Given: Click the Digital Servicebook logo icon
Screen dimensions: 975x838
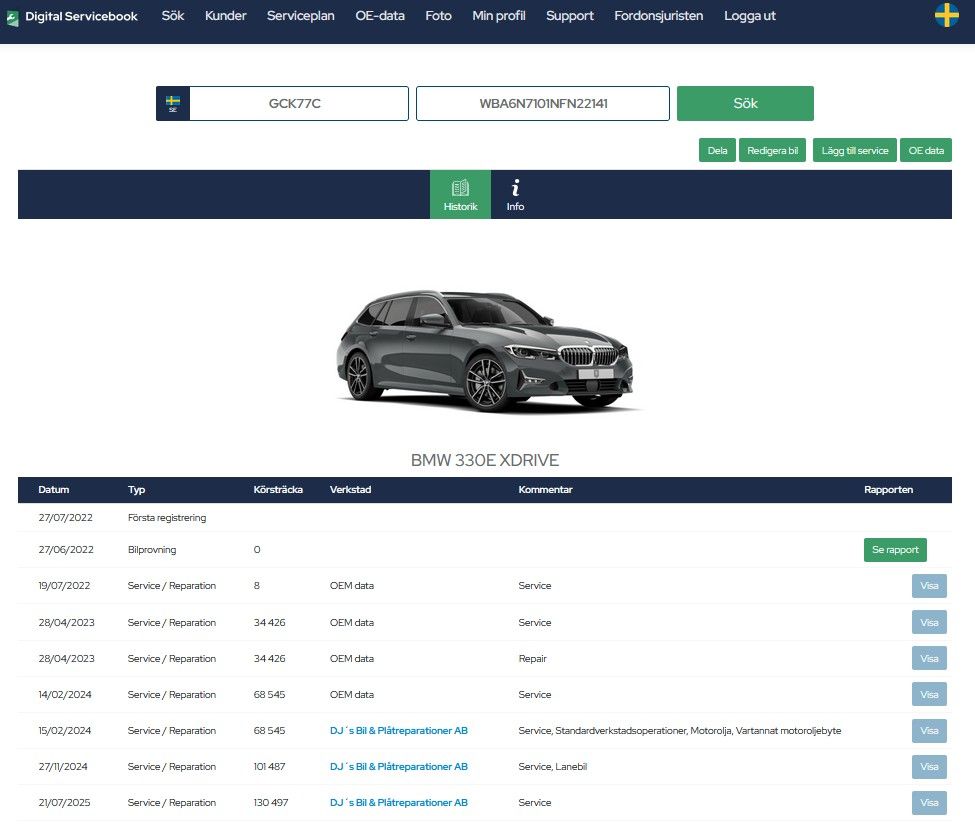Looking at the screenshot, I should [12, 17].
